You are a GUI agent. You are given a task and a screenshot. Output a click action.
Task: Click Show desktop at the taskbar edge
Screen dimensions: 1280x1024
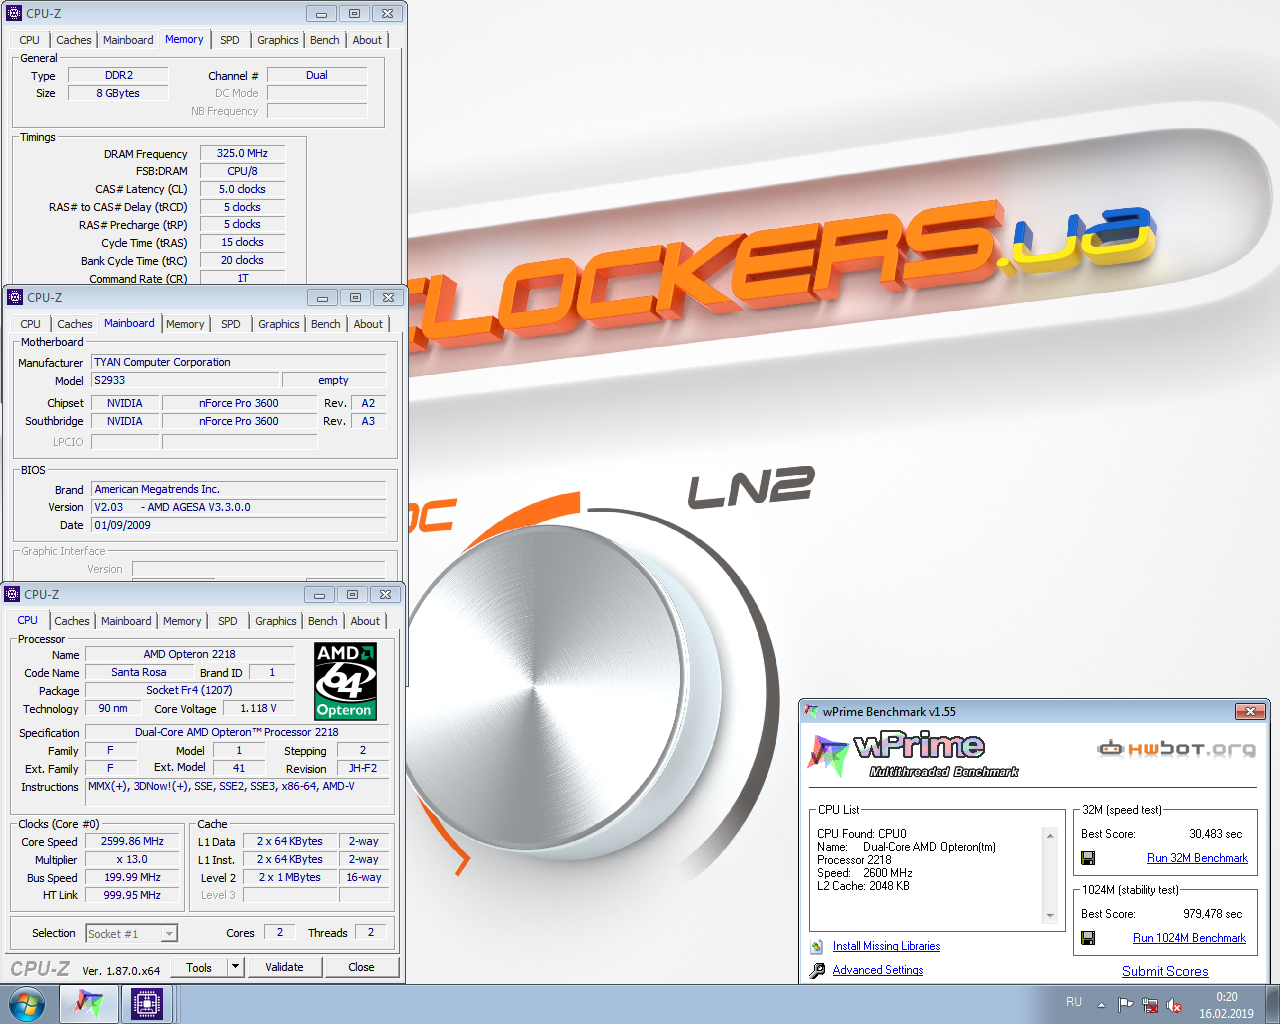tap(1272, 1004)
